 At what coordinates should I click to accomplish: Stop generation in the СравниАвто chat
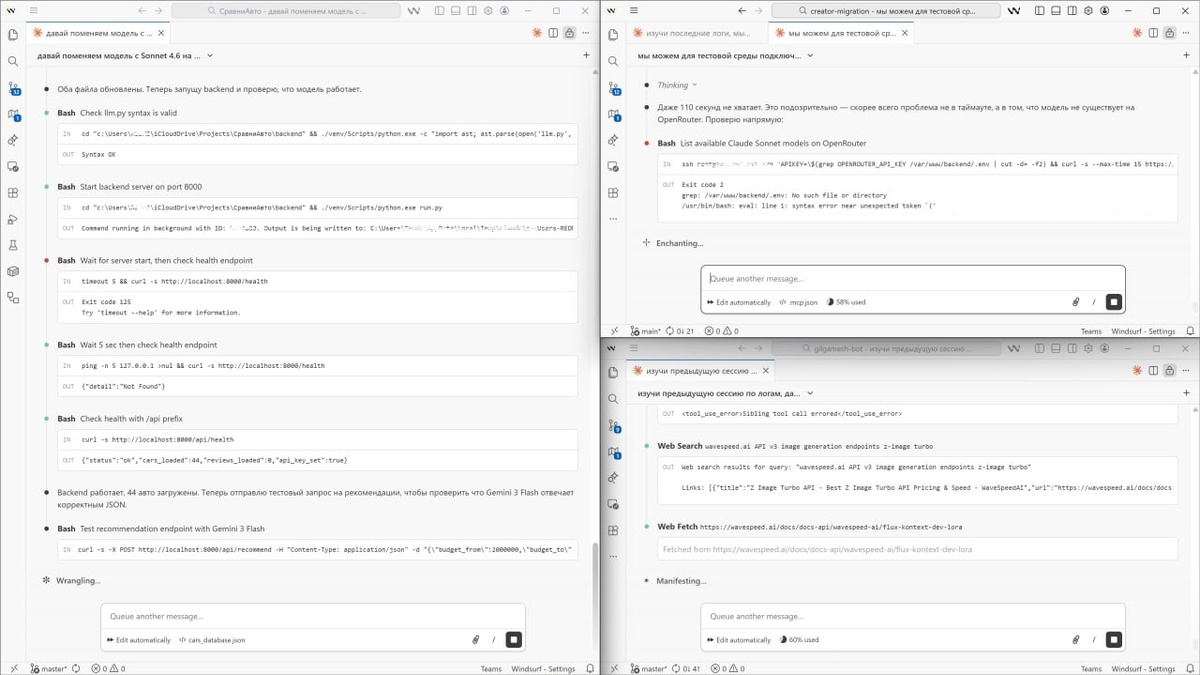click(513, 639)
